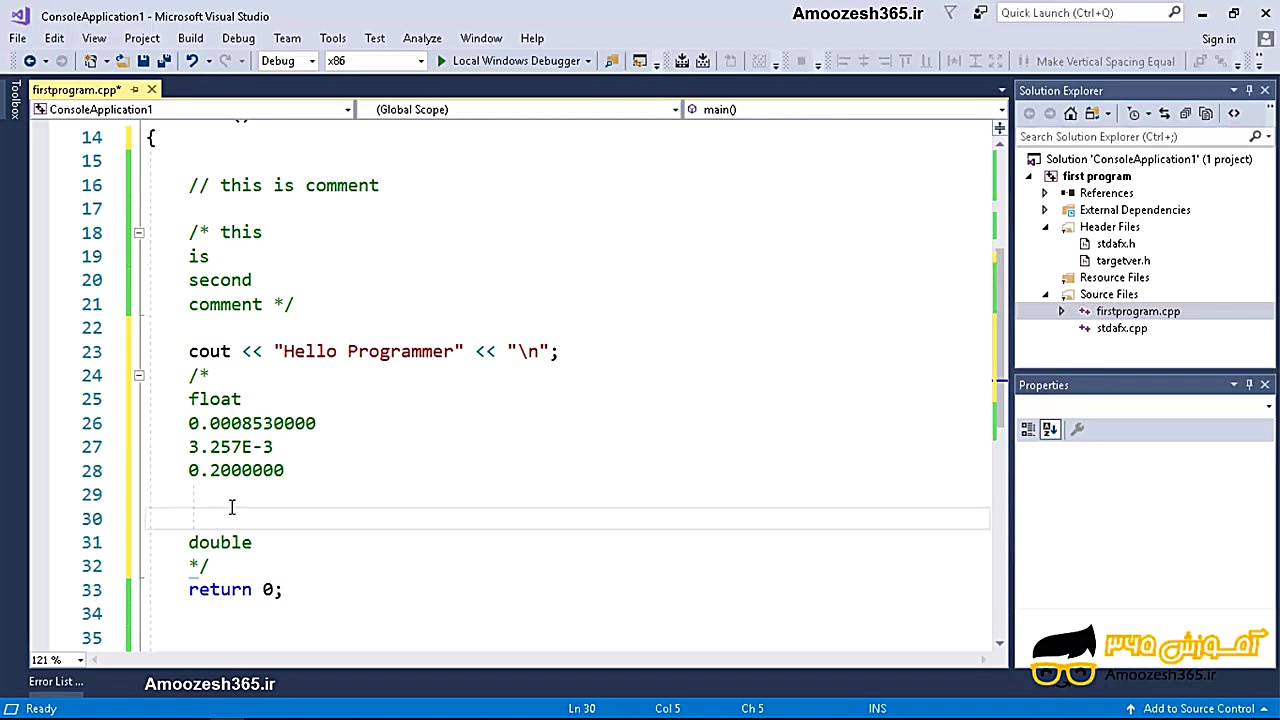Click the View Code icon in Solution Explorer
Viewport: 1280px width, 720px height.
[1234, 113]
